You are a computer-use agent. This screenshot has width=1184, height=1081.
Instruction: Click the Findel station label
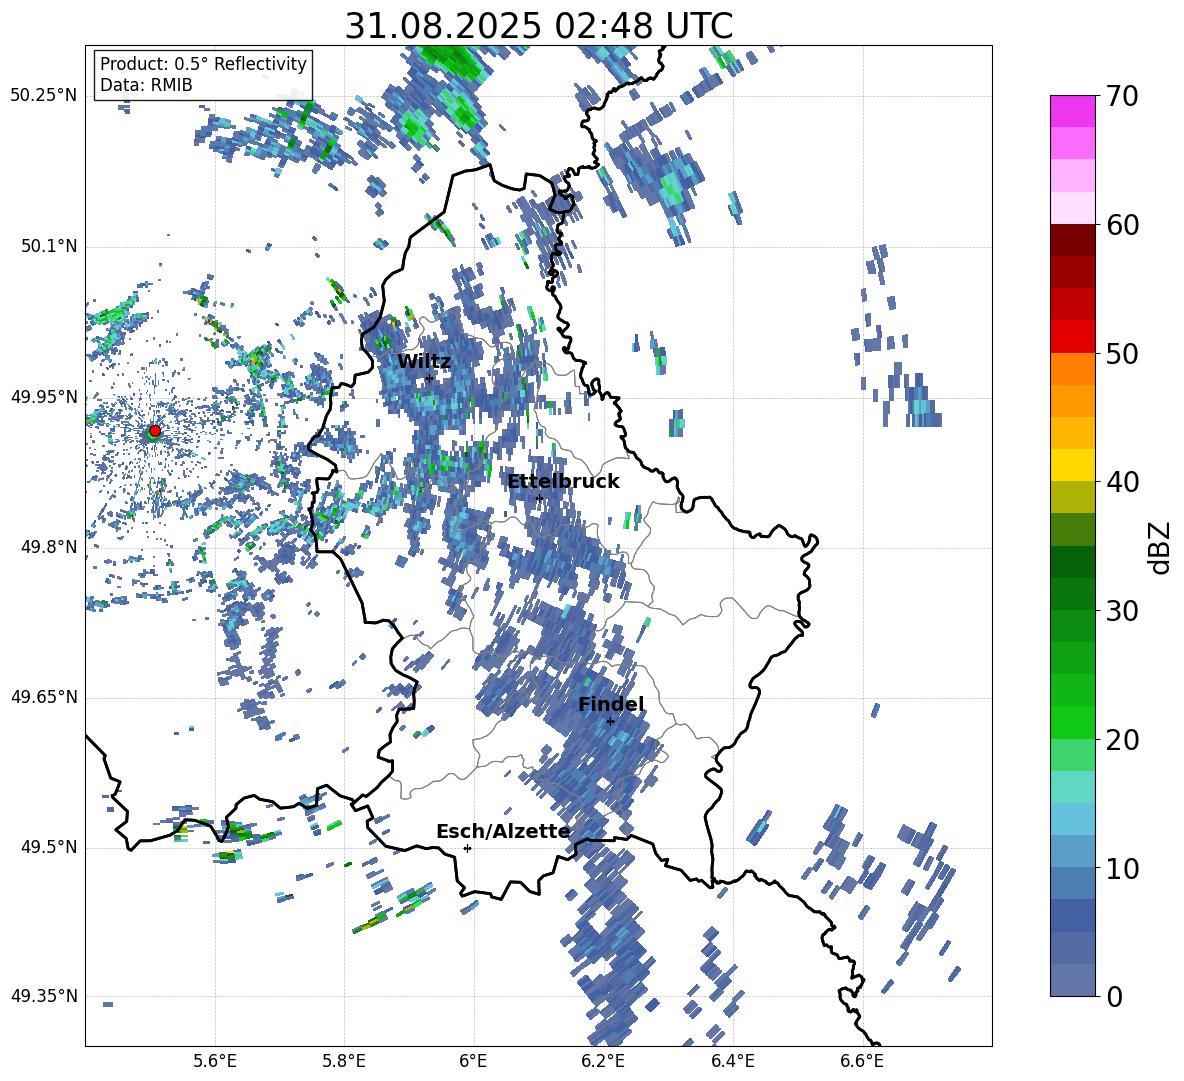[611, 704]
